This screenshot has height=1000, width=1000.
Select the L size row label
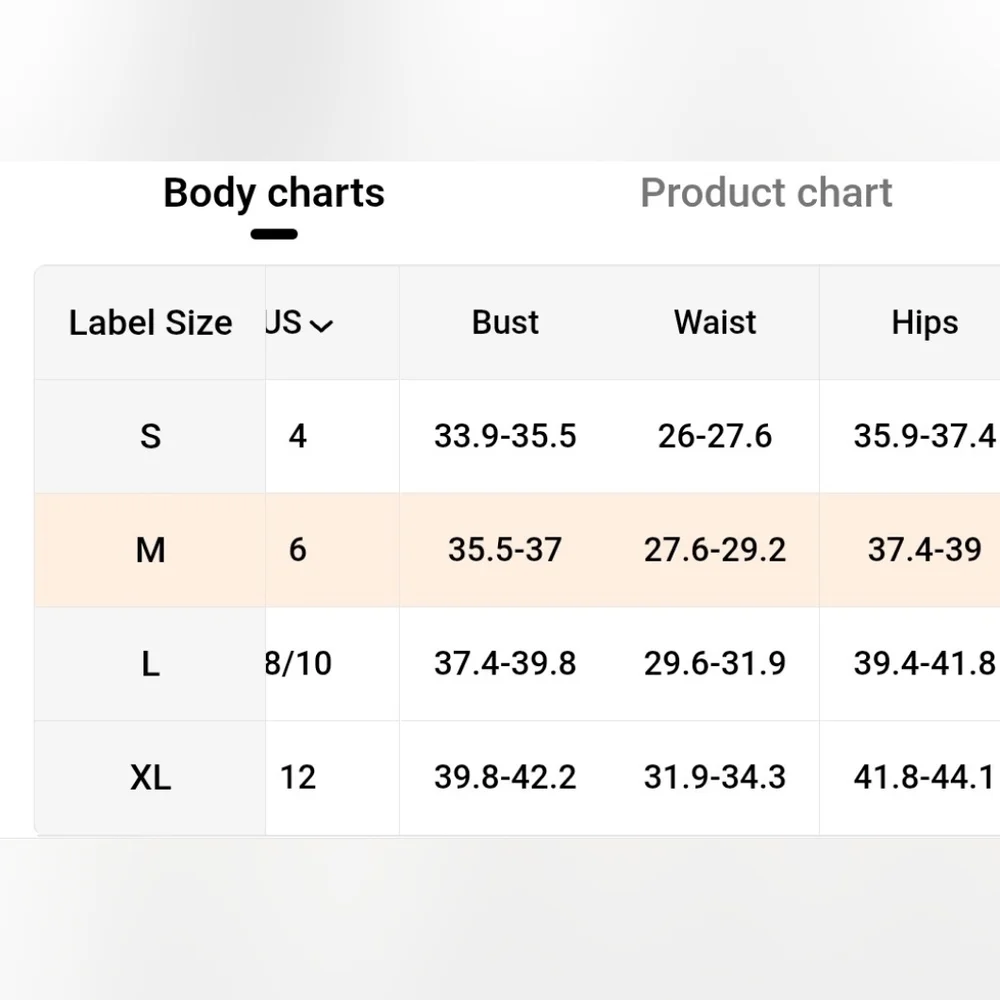click(x=150, y=663)
